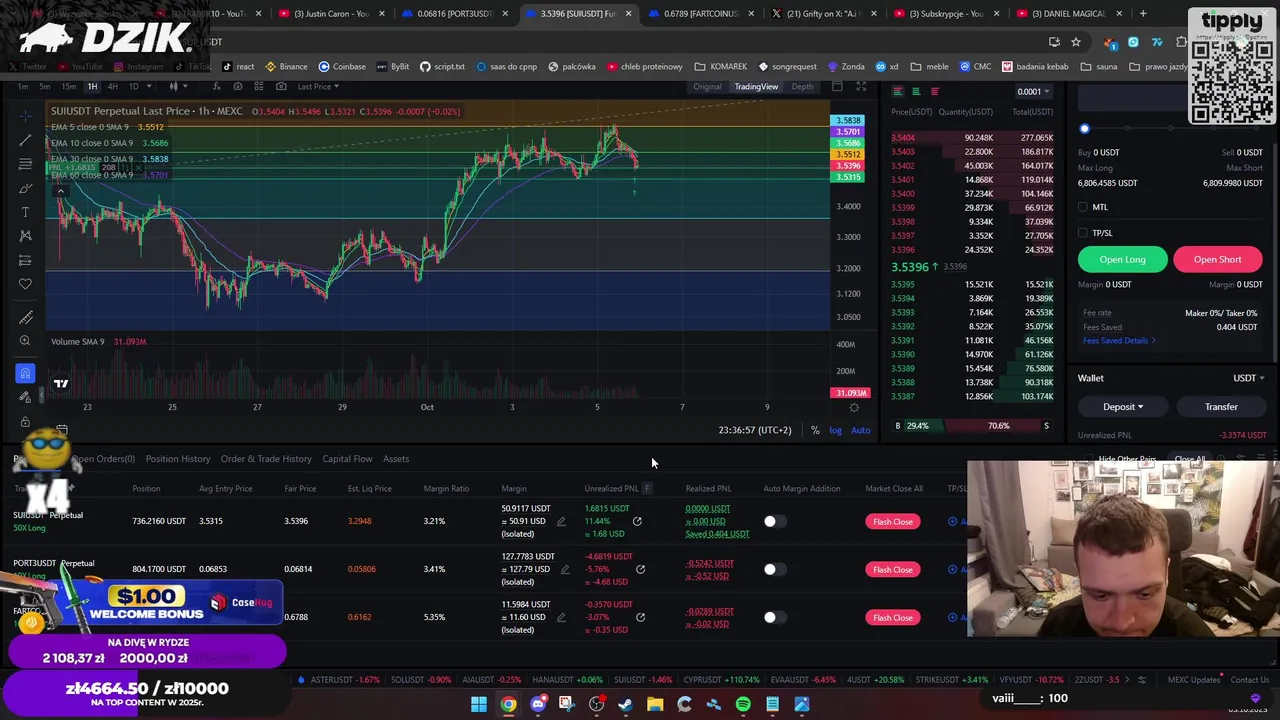The width and height of the screenshot is (1280, 720).
Task: Toggle percent scale on chart
Action: [x=815, y=430]
